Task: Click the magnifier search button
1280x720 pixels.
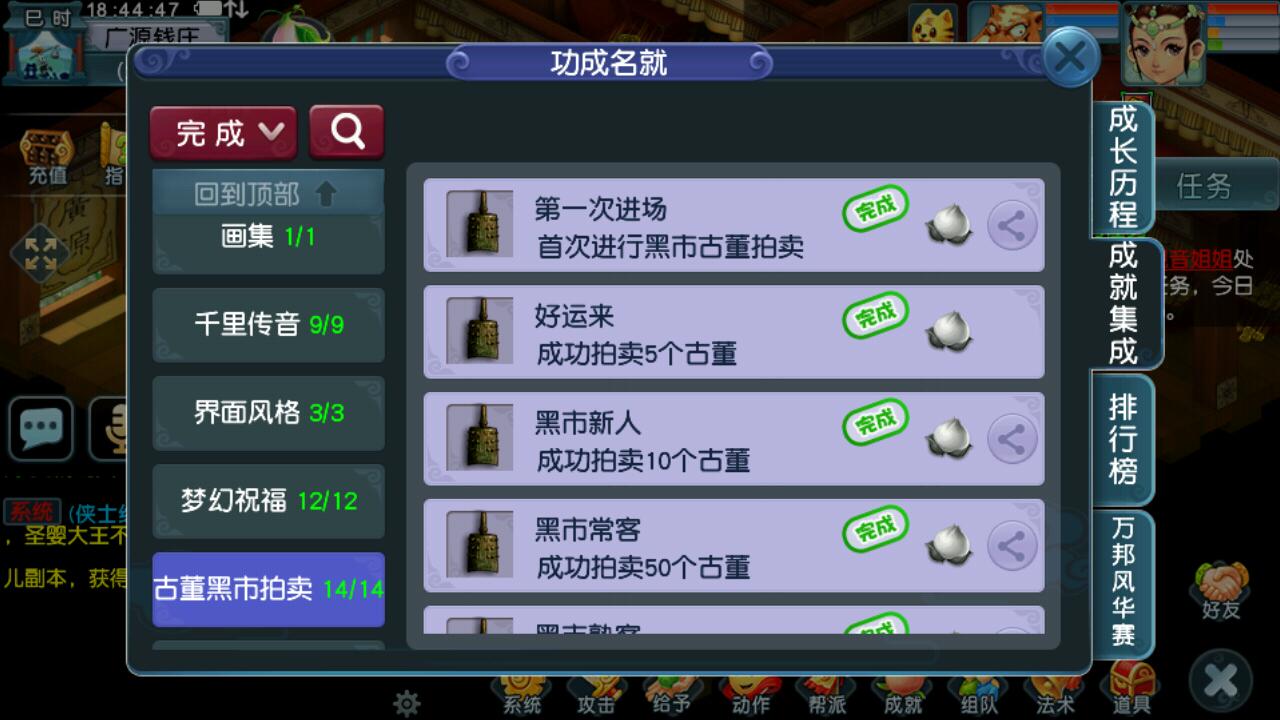Action: point(347,132)
